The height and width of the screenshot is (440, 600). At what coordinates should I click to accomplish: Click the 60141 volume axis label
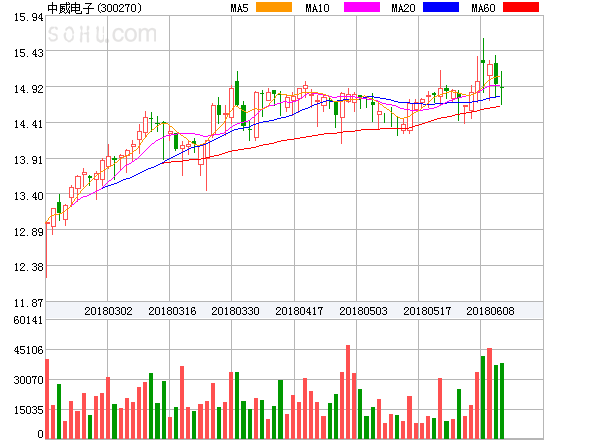click(28, 320)
